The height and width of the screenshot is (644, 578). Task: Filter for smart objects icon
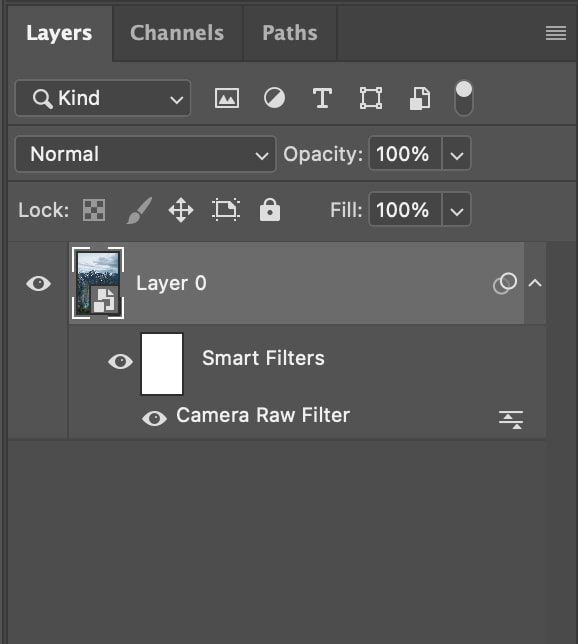(420, 99)
